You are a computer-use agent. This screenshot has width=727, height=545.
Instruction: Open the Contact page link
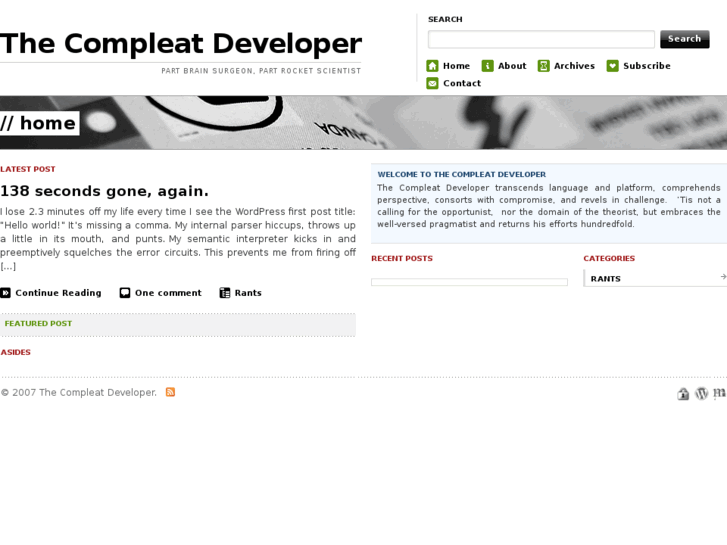[x=462, y=83]
